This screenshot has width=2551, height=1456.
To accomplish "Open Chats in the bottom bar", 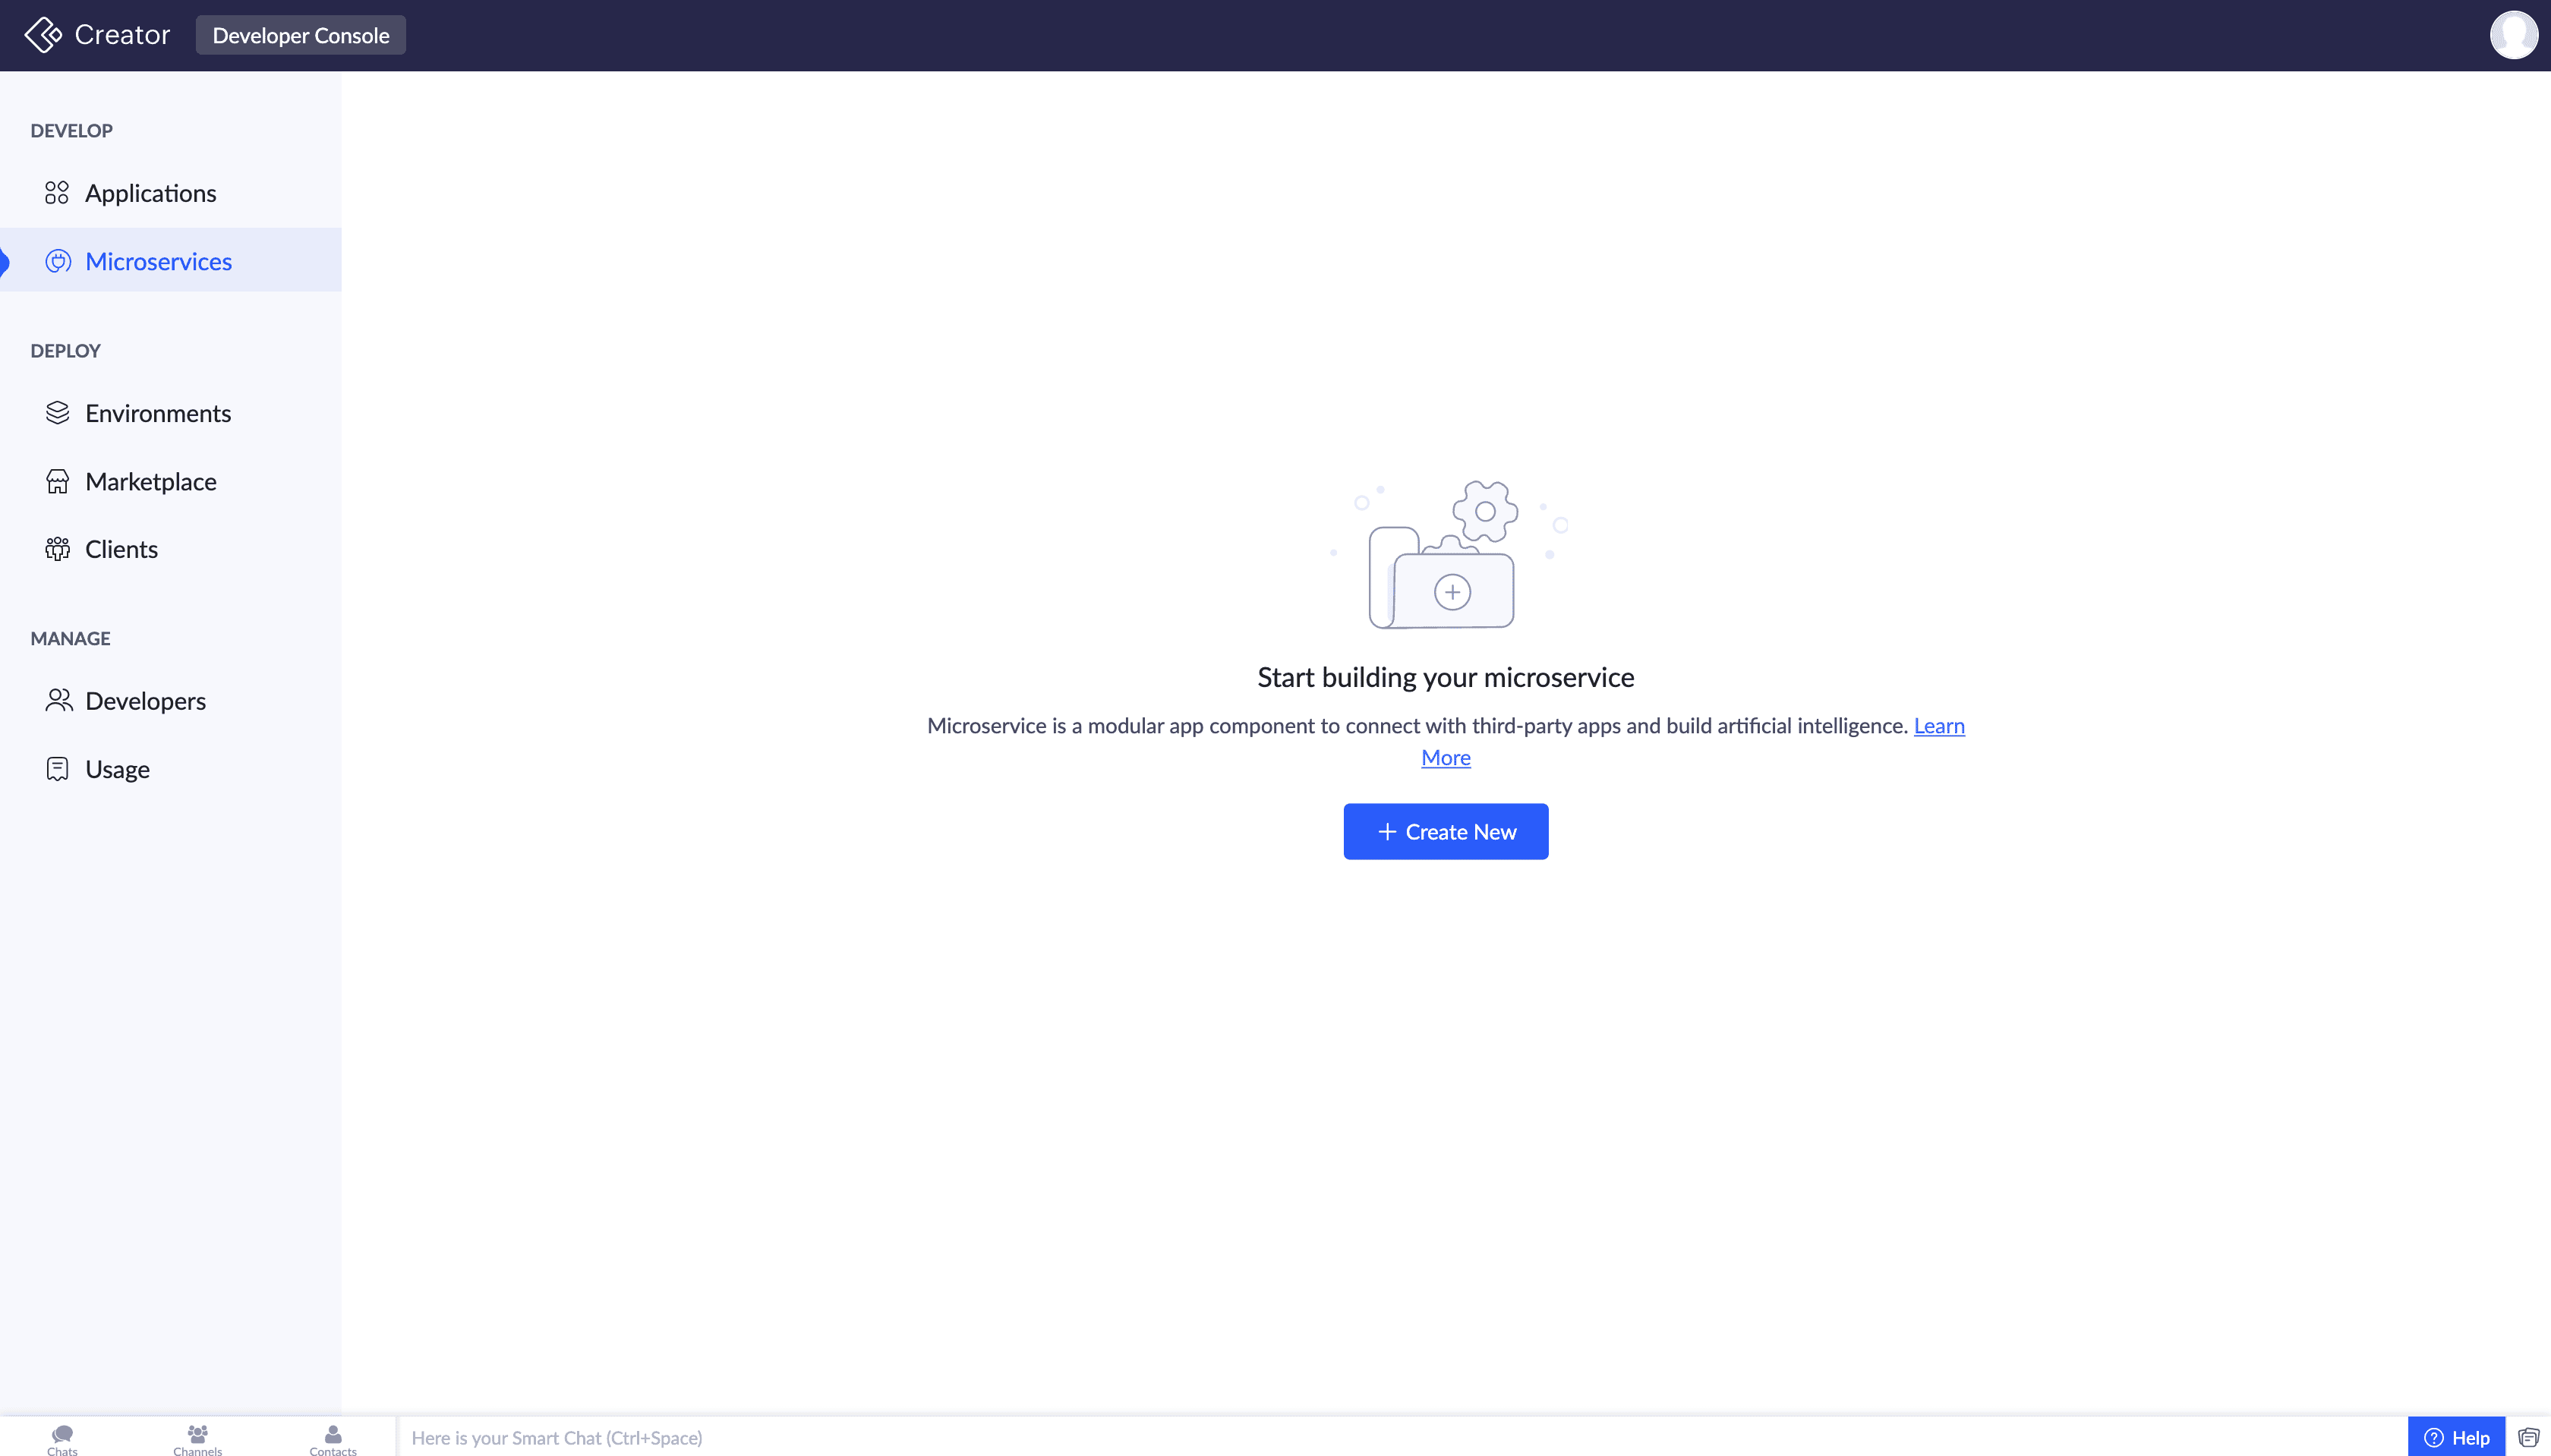I will [62, 1438].
